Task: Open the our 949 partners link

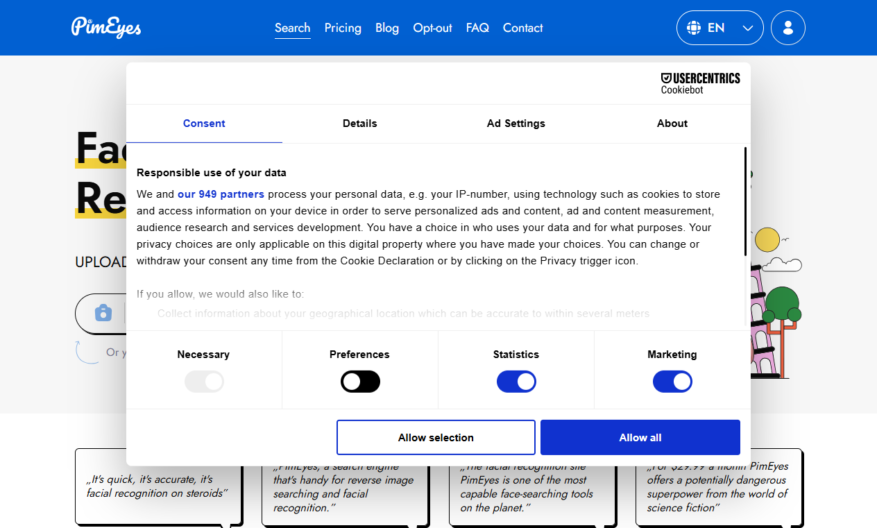Action: tap(220, 194)
